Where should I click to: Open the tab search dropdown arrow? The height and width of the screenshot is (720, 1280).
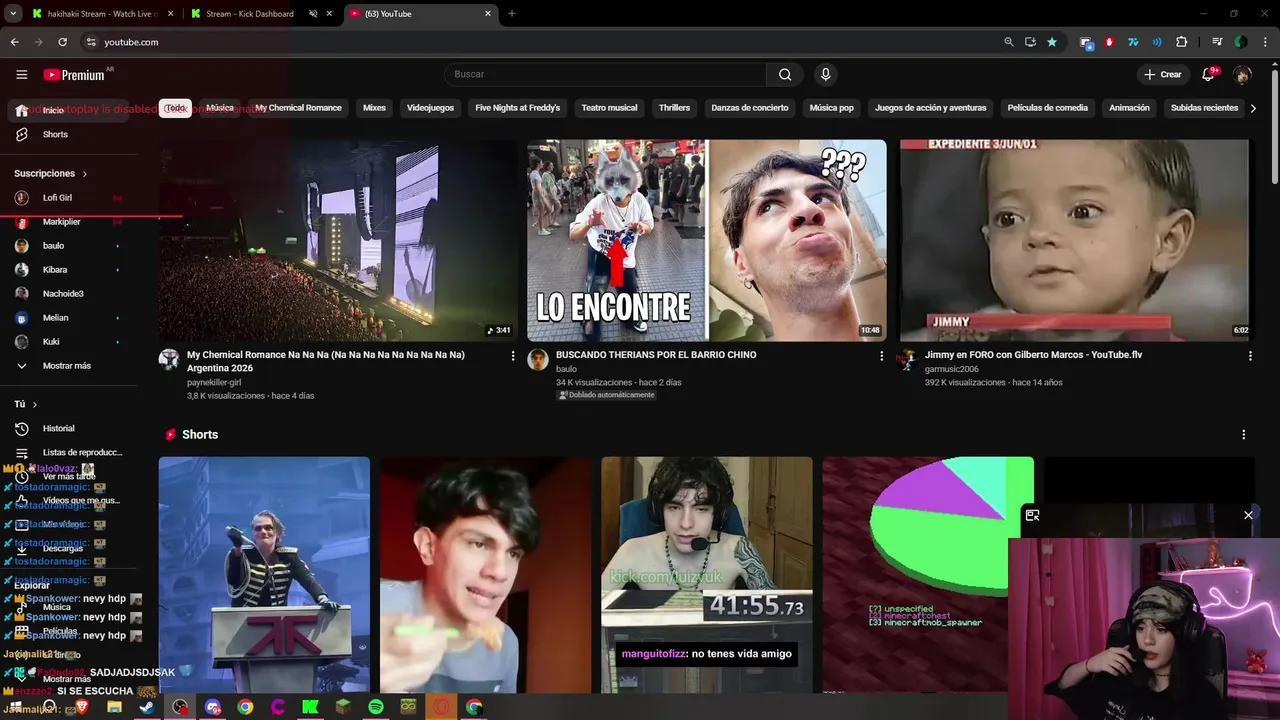tap(13, 14)
